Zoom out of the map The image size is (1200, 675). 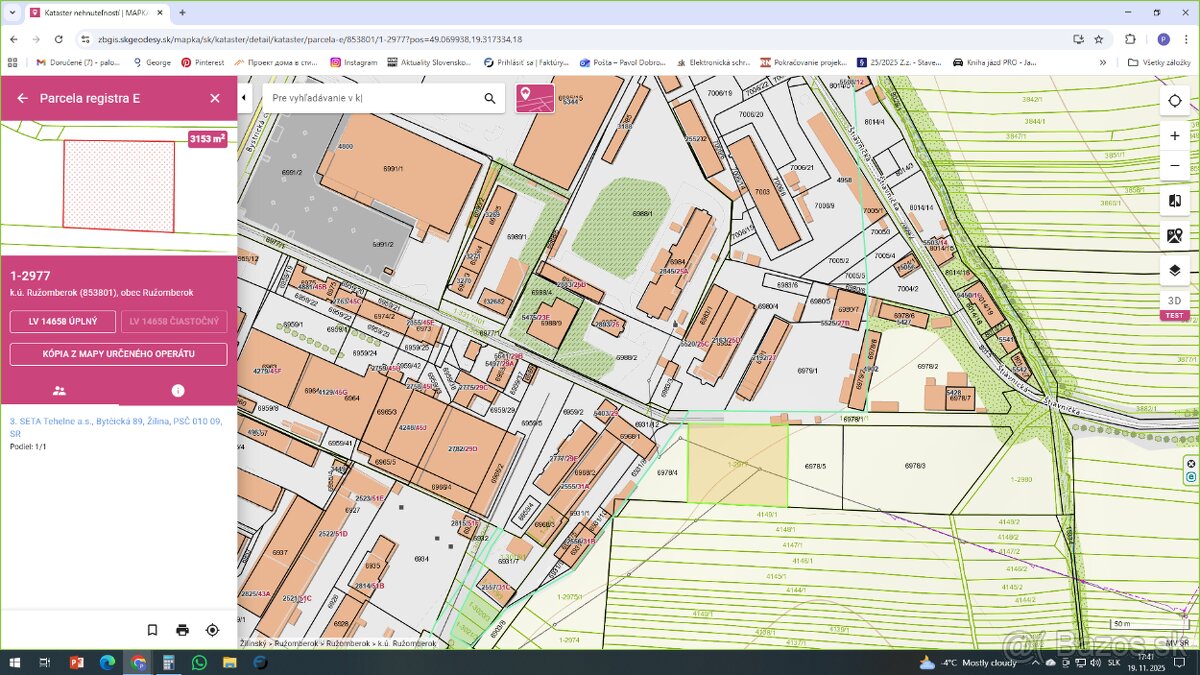click(x=1174, y=165)
